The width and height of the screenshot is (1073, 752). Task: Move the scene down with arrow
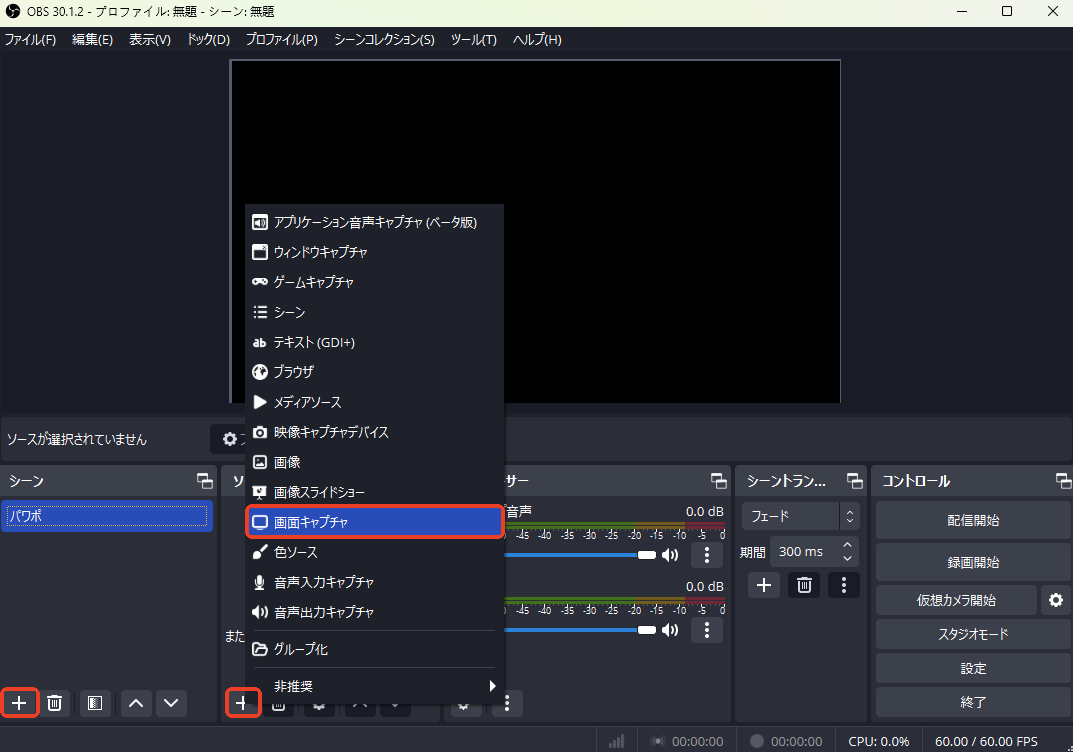pos(172,703)
